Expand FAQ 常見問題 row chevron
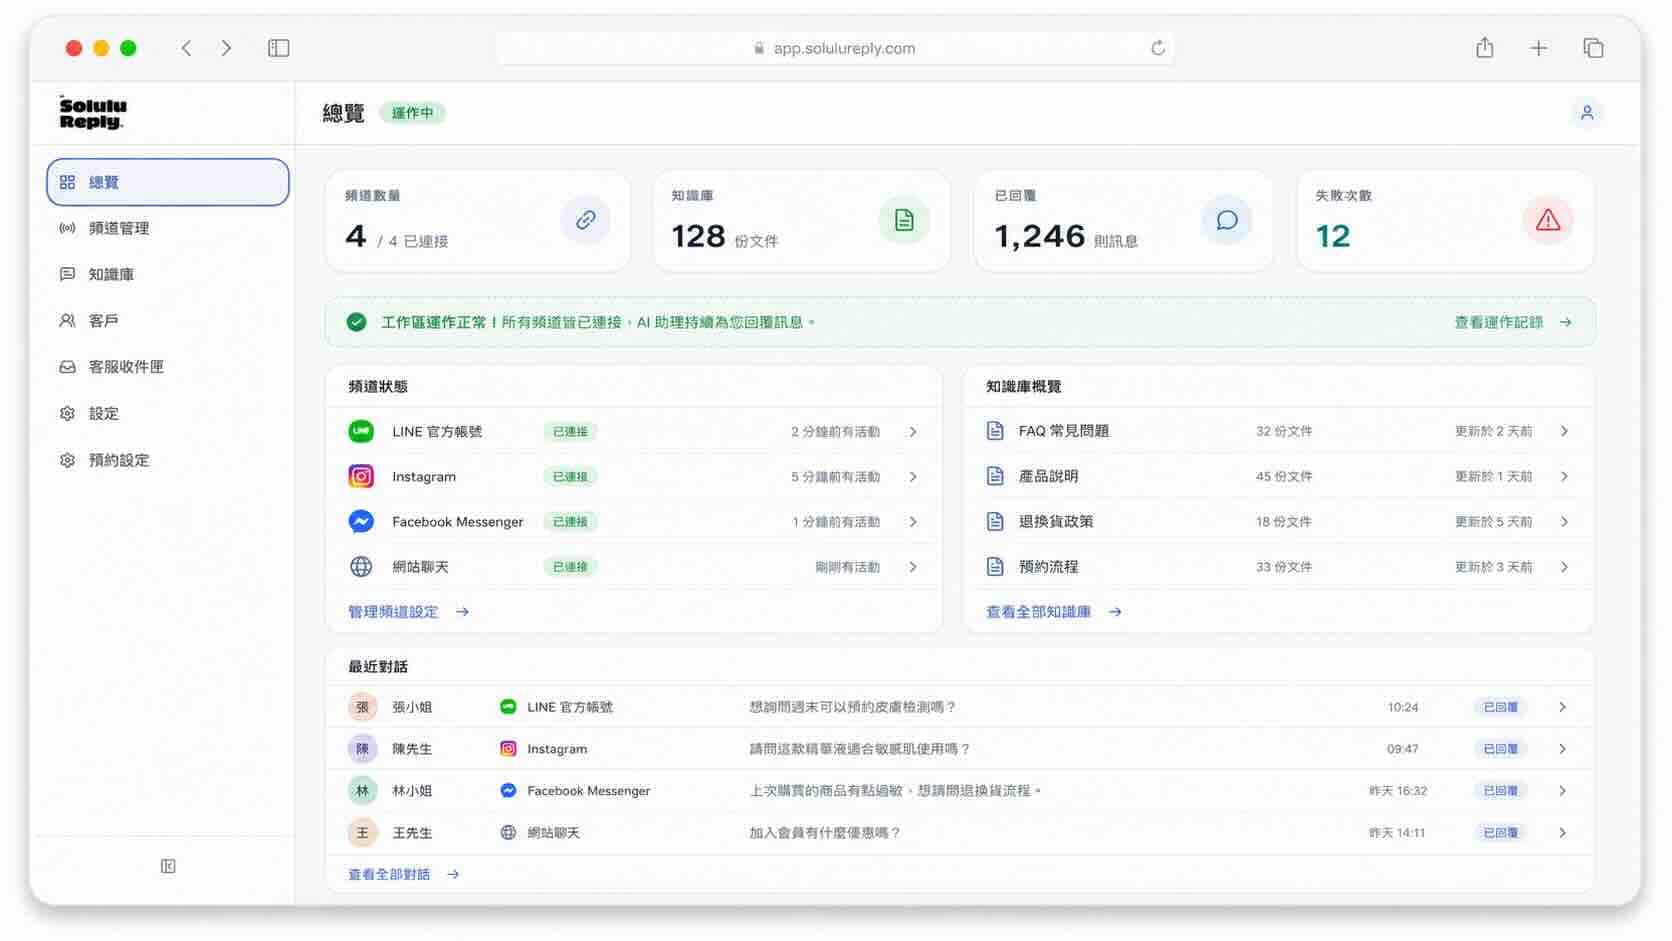Screen dimensions: 1672x941 click(1564, 431)
